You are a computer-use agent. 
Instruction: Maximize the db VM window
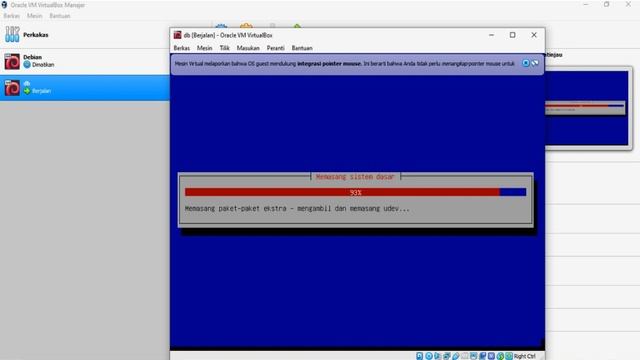[x=513, y=35]
